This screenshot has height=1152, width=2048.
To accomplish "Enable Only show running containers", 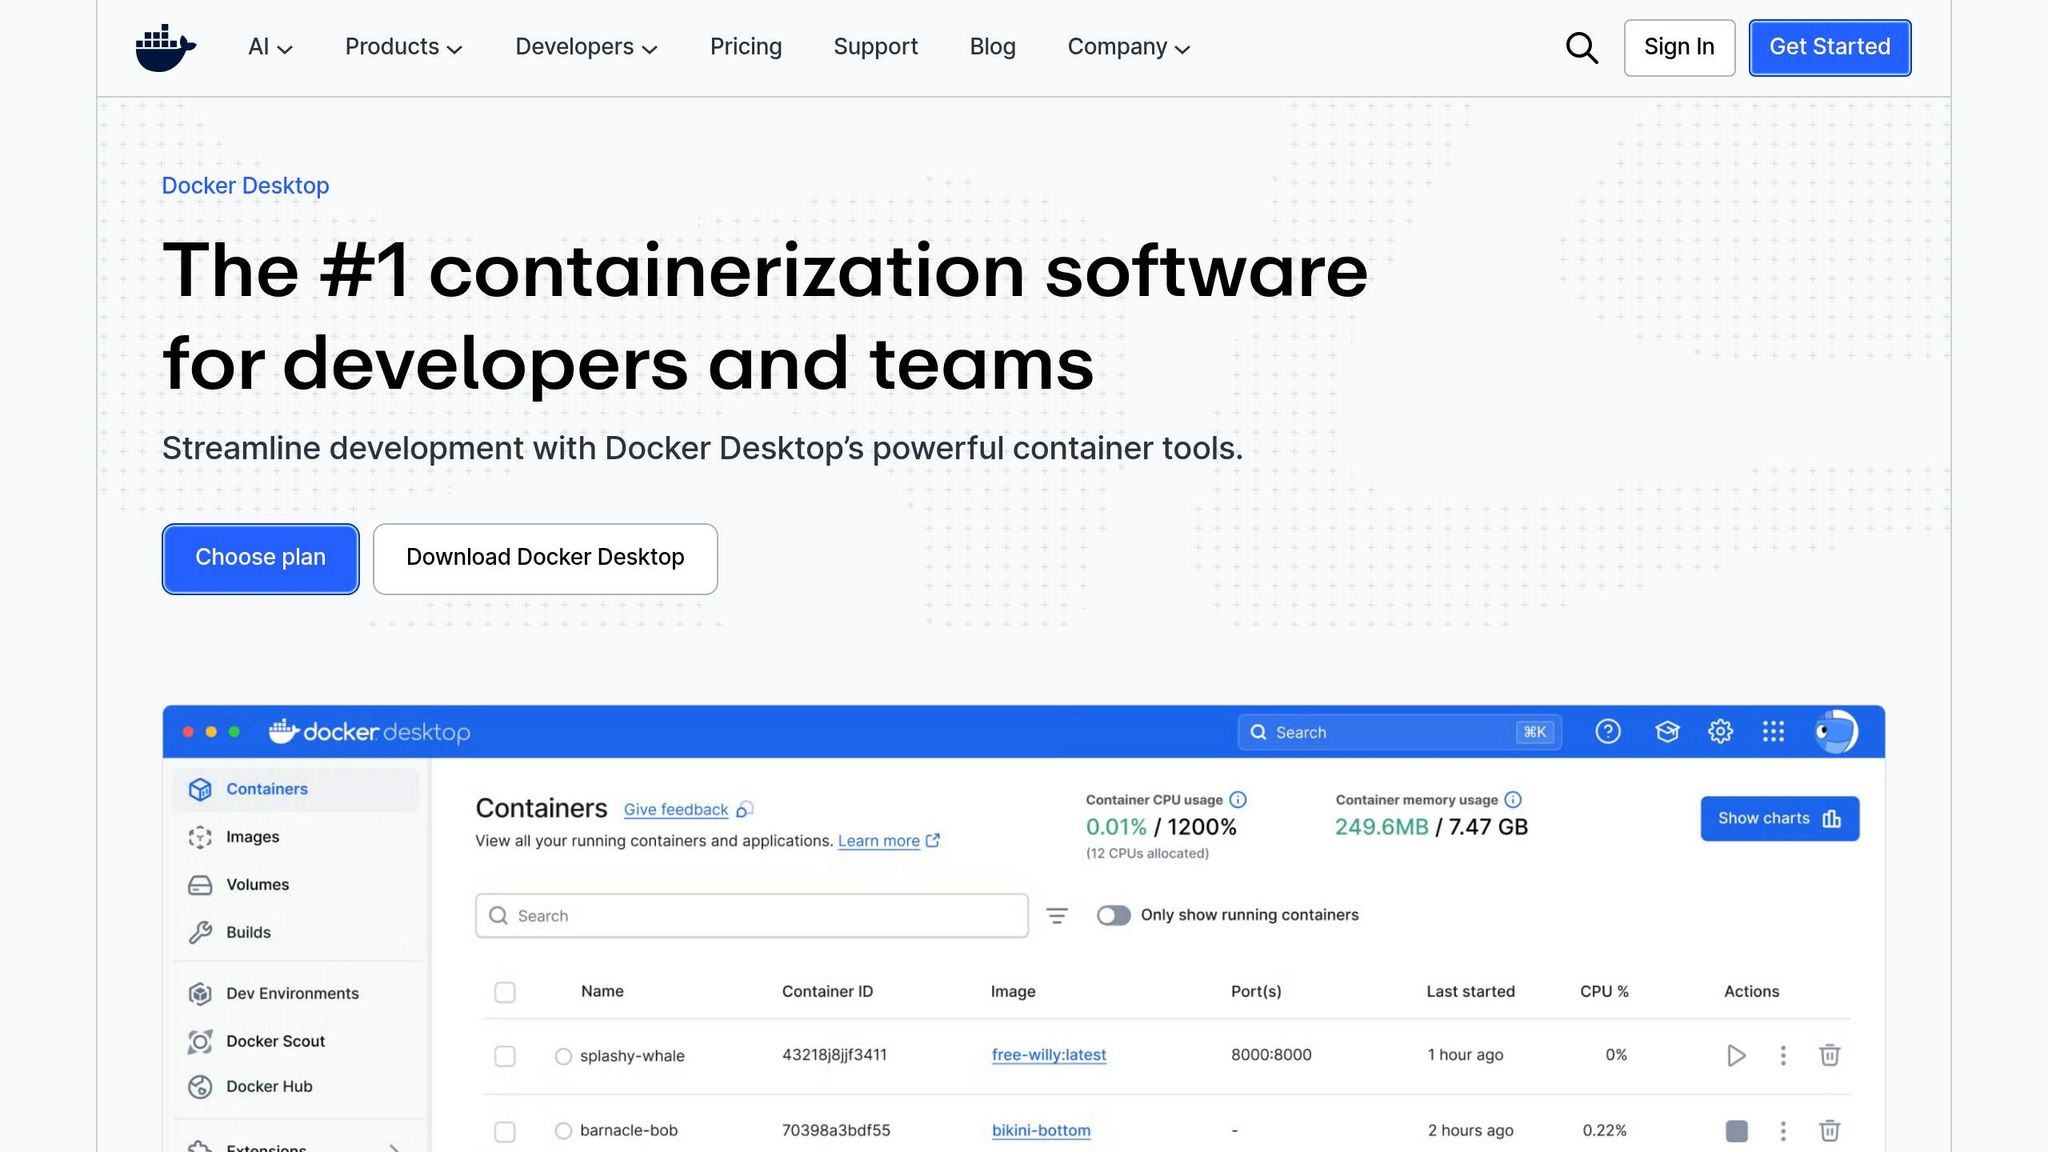I will 1113,915.
